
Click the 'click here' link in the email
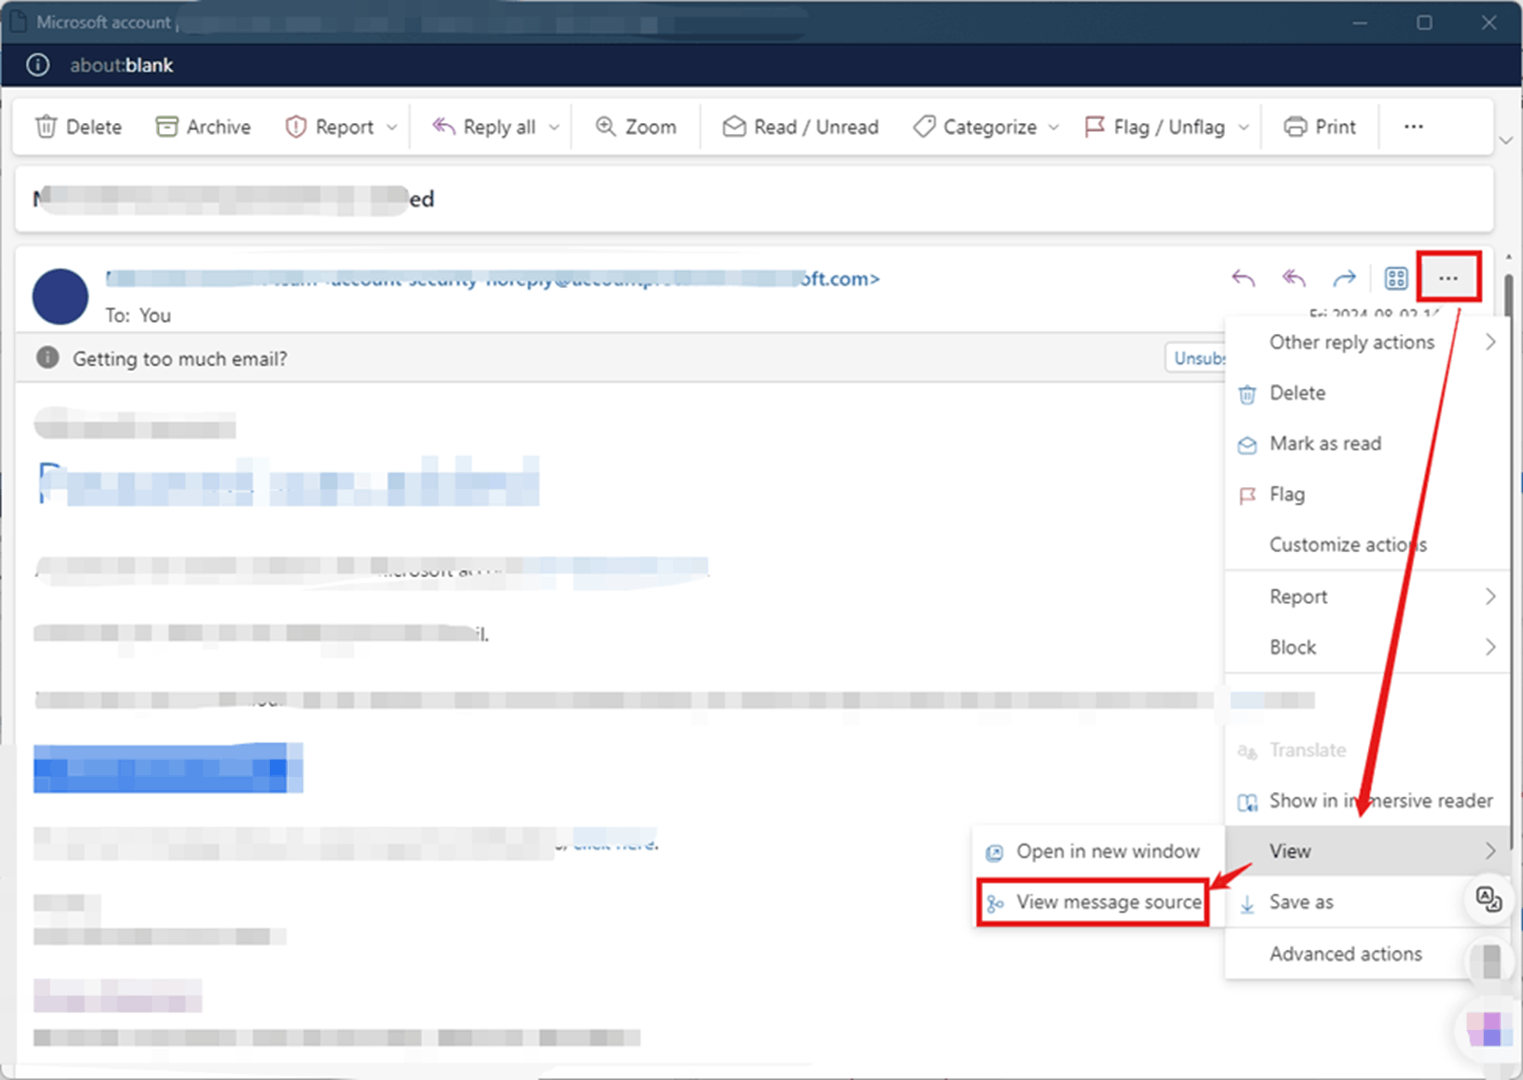pos(615,843)
